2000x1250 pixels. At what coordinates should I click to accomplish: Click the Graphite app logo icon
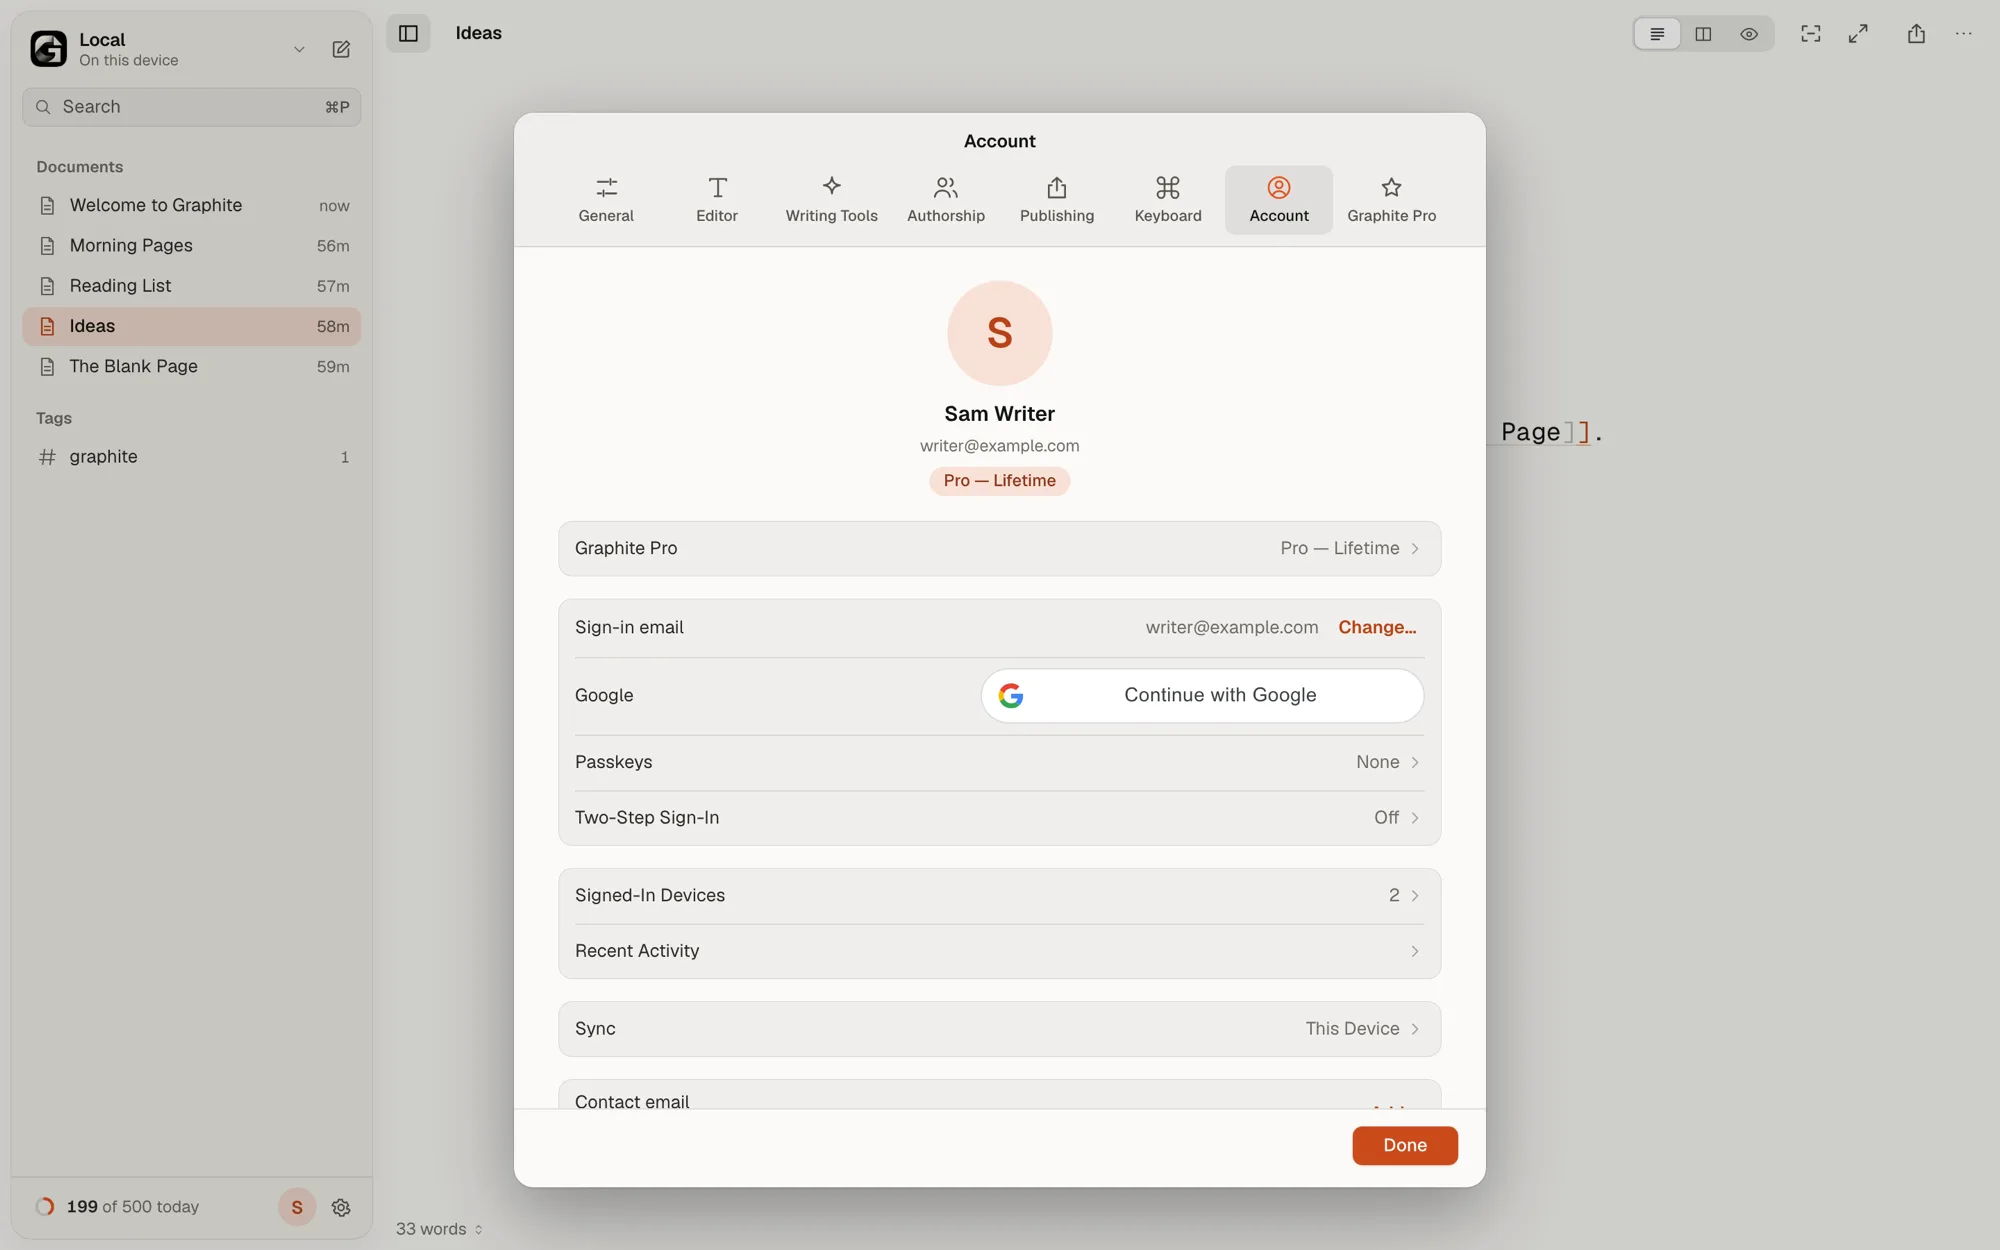tap(49, 49)
